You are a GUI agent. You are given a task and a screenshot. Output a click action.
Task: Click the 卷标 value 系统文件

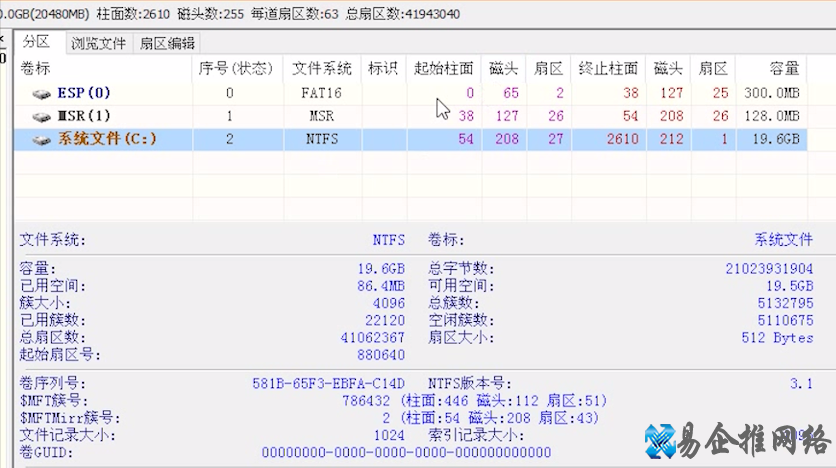pos(784,240)
